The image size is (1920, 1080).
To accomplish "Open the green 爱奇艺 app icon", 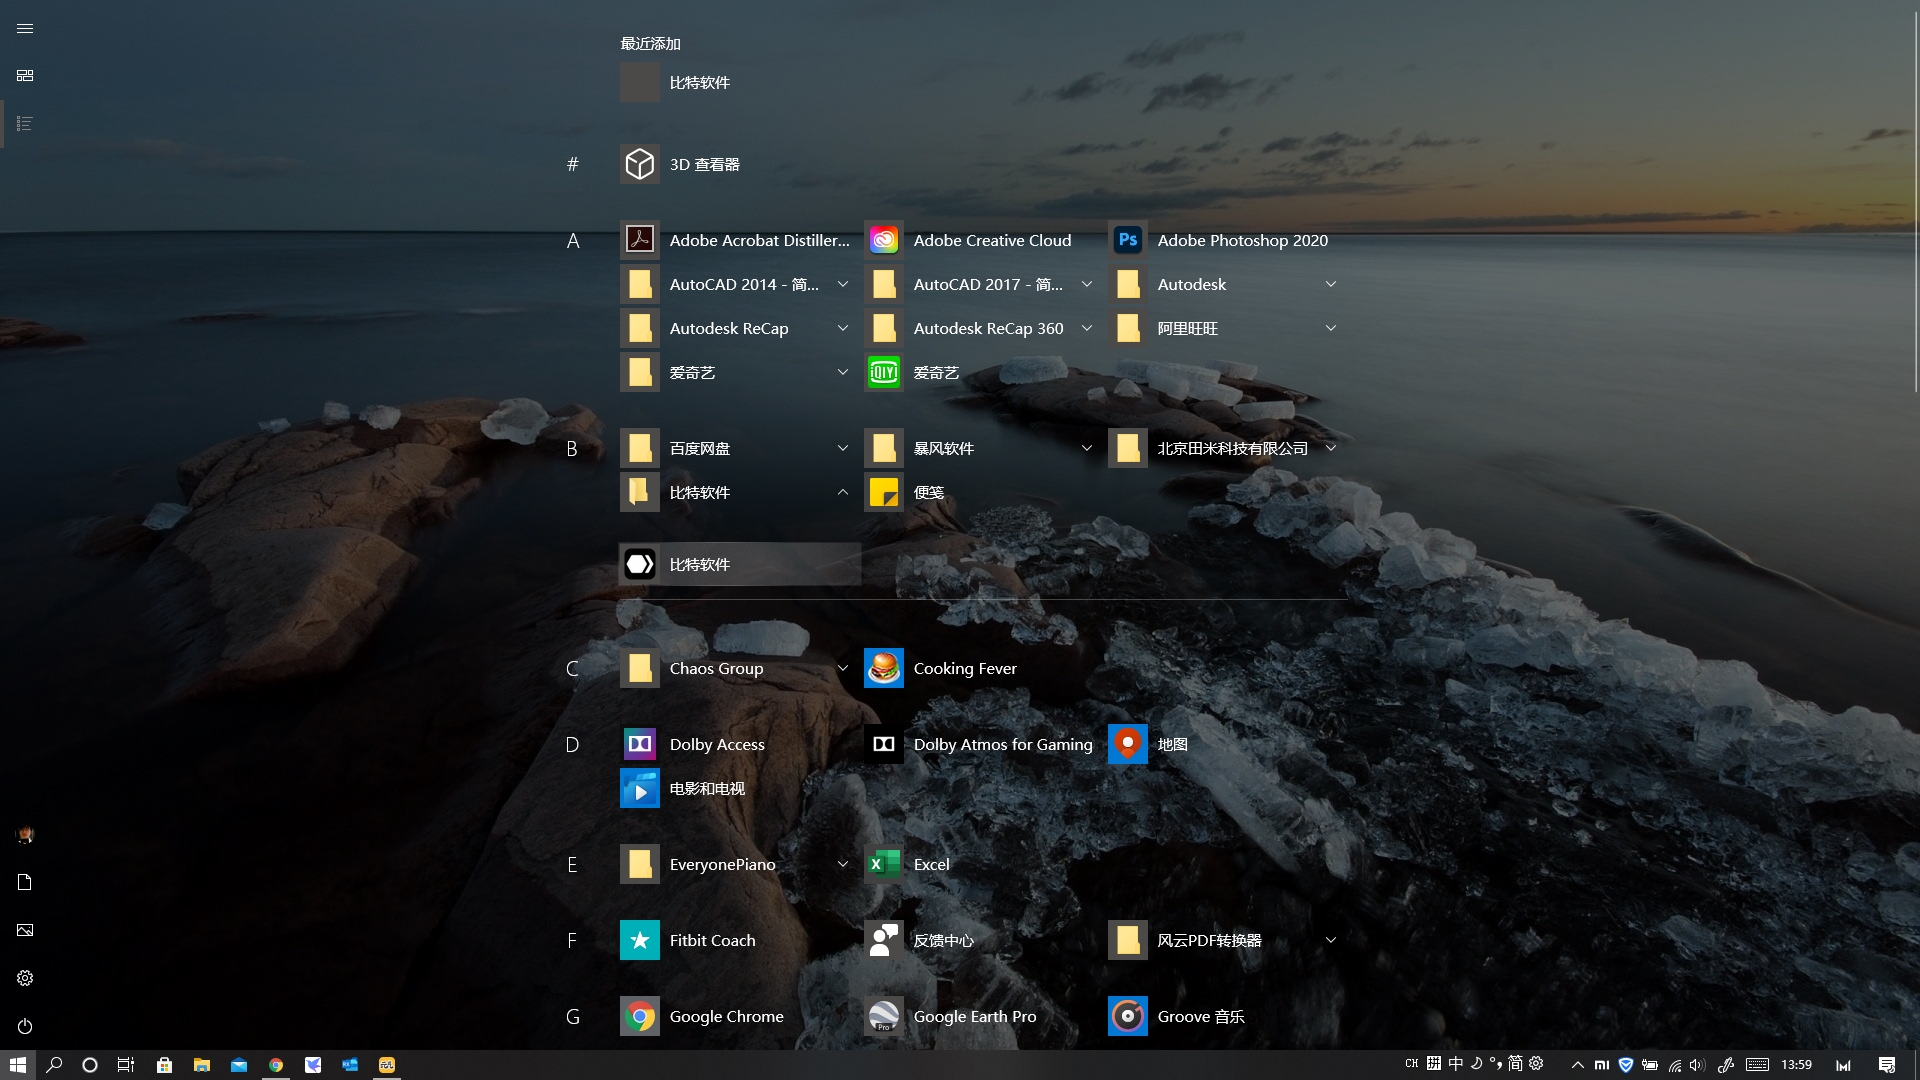I will [x=884, y=372].
